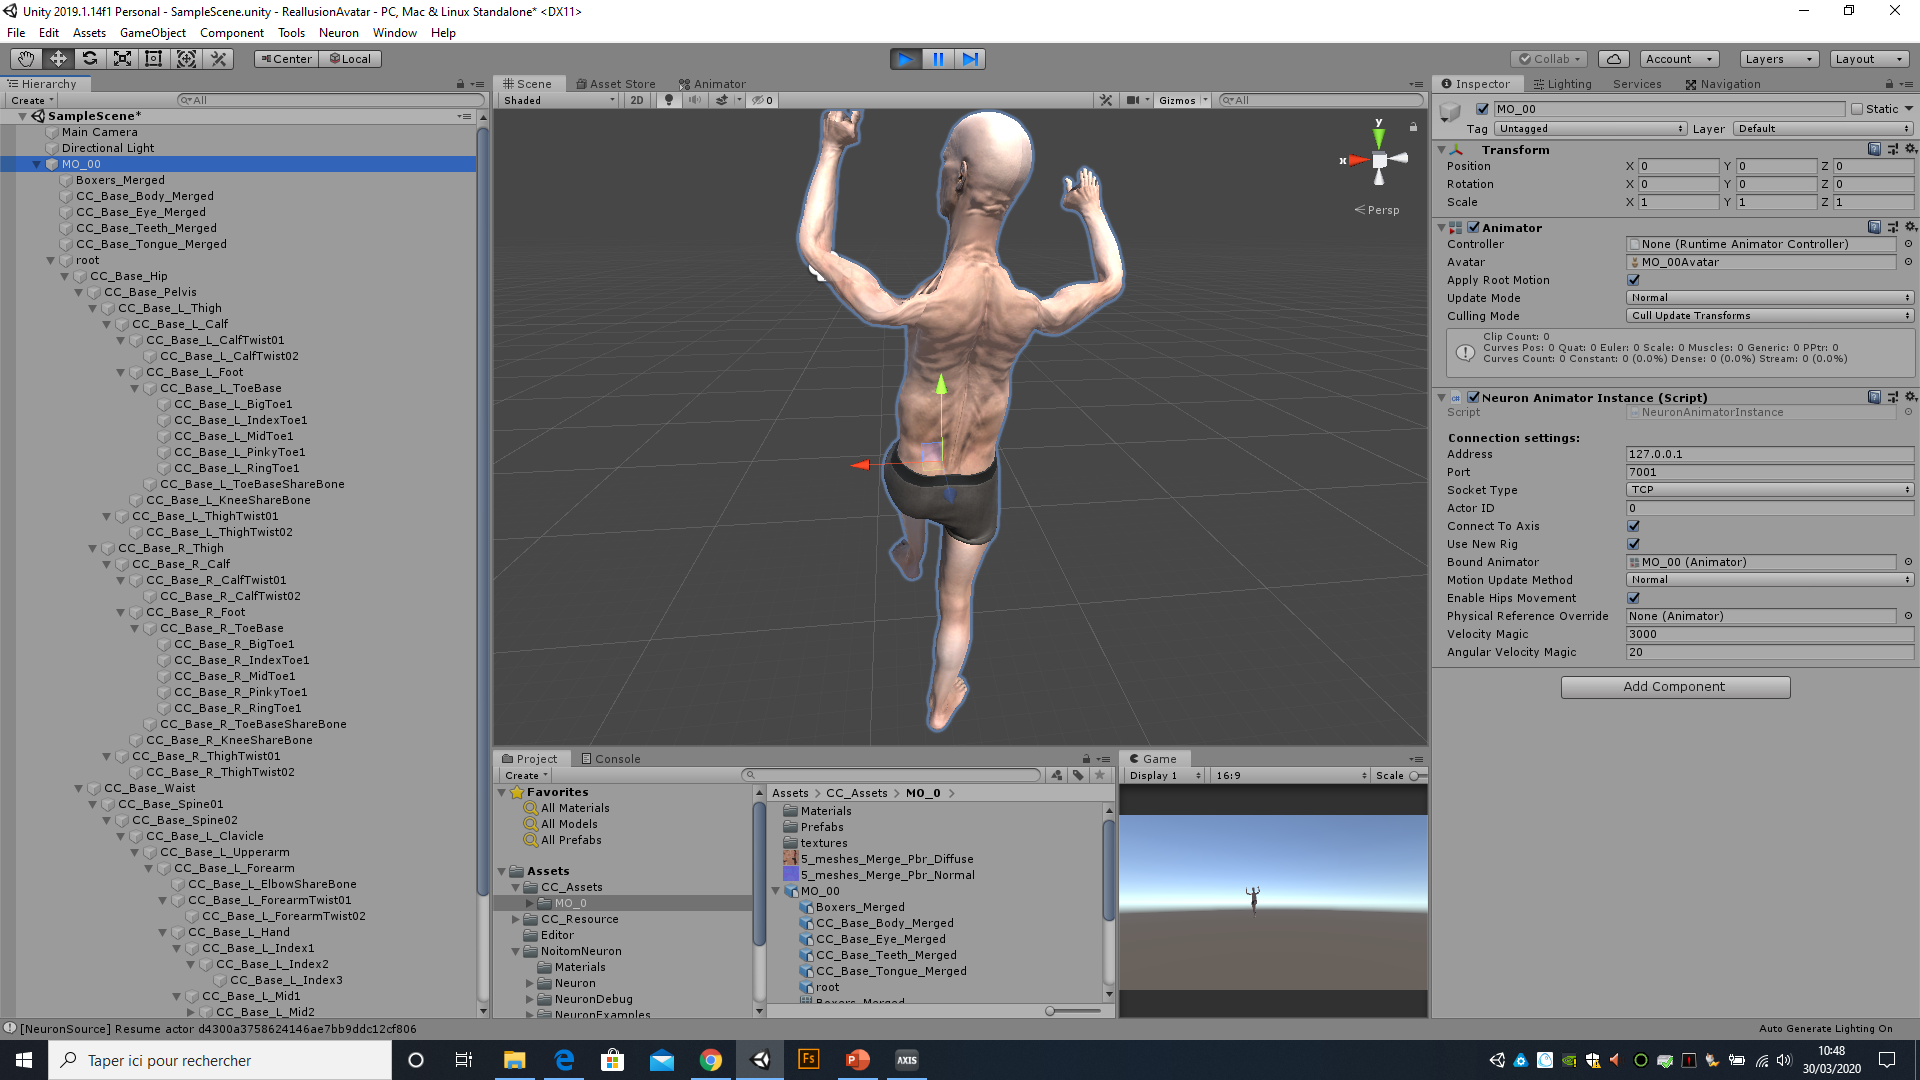1920x1080 pixels.
Task: Open the Neuron menu
Action: (x=339, y=33)
